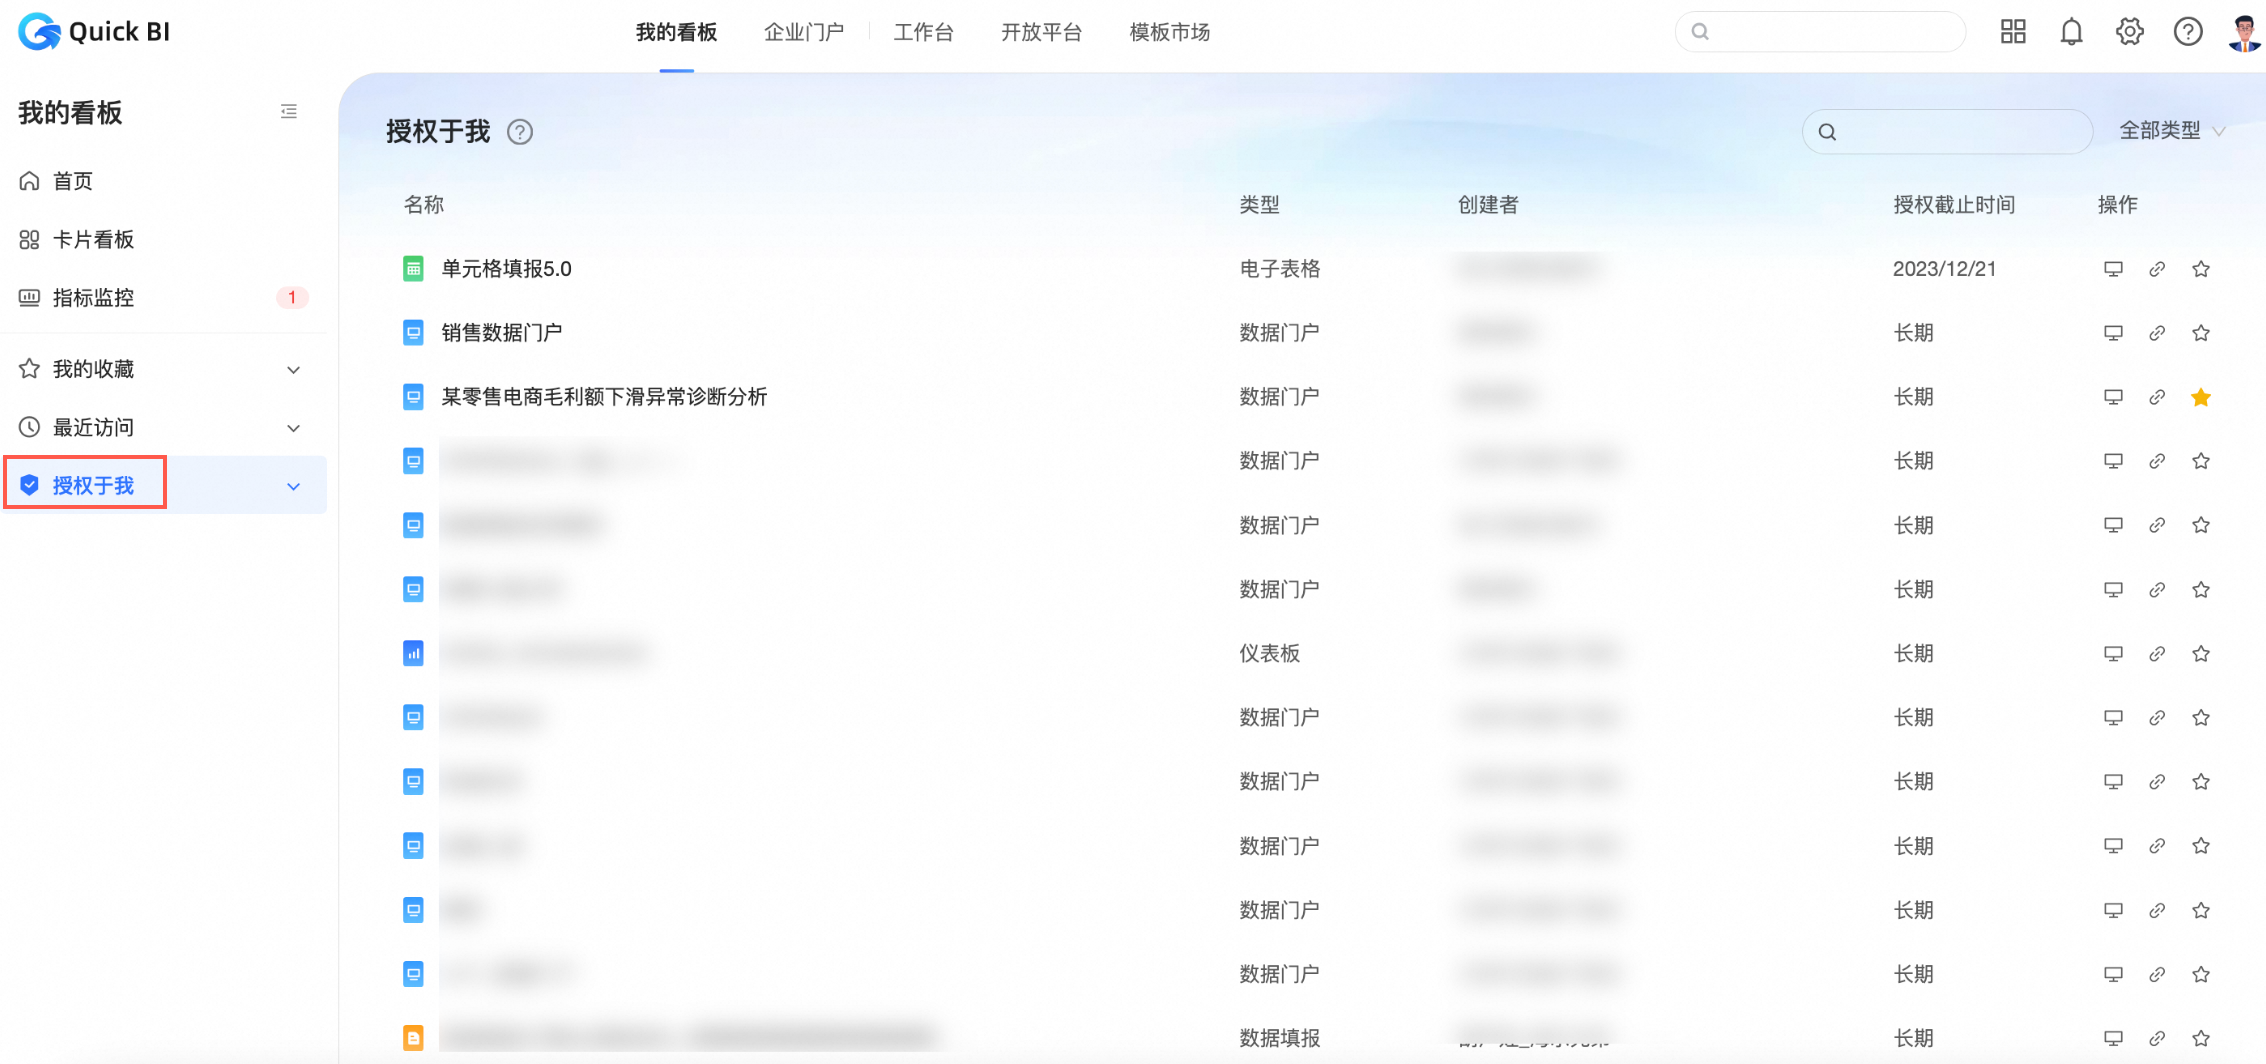2266x1064 pixels.
Task: Click the green spreadsheet icon of 单元格填报5.0
Action: coord(413,269)
